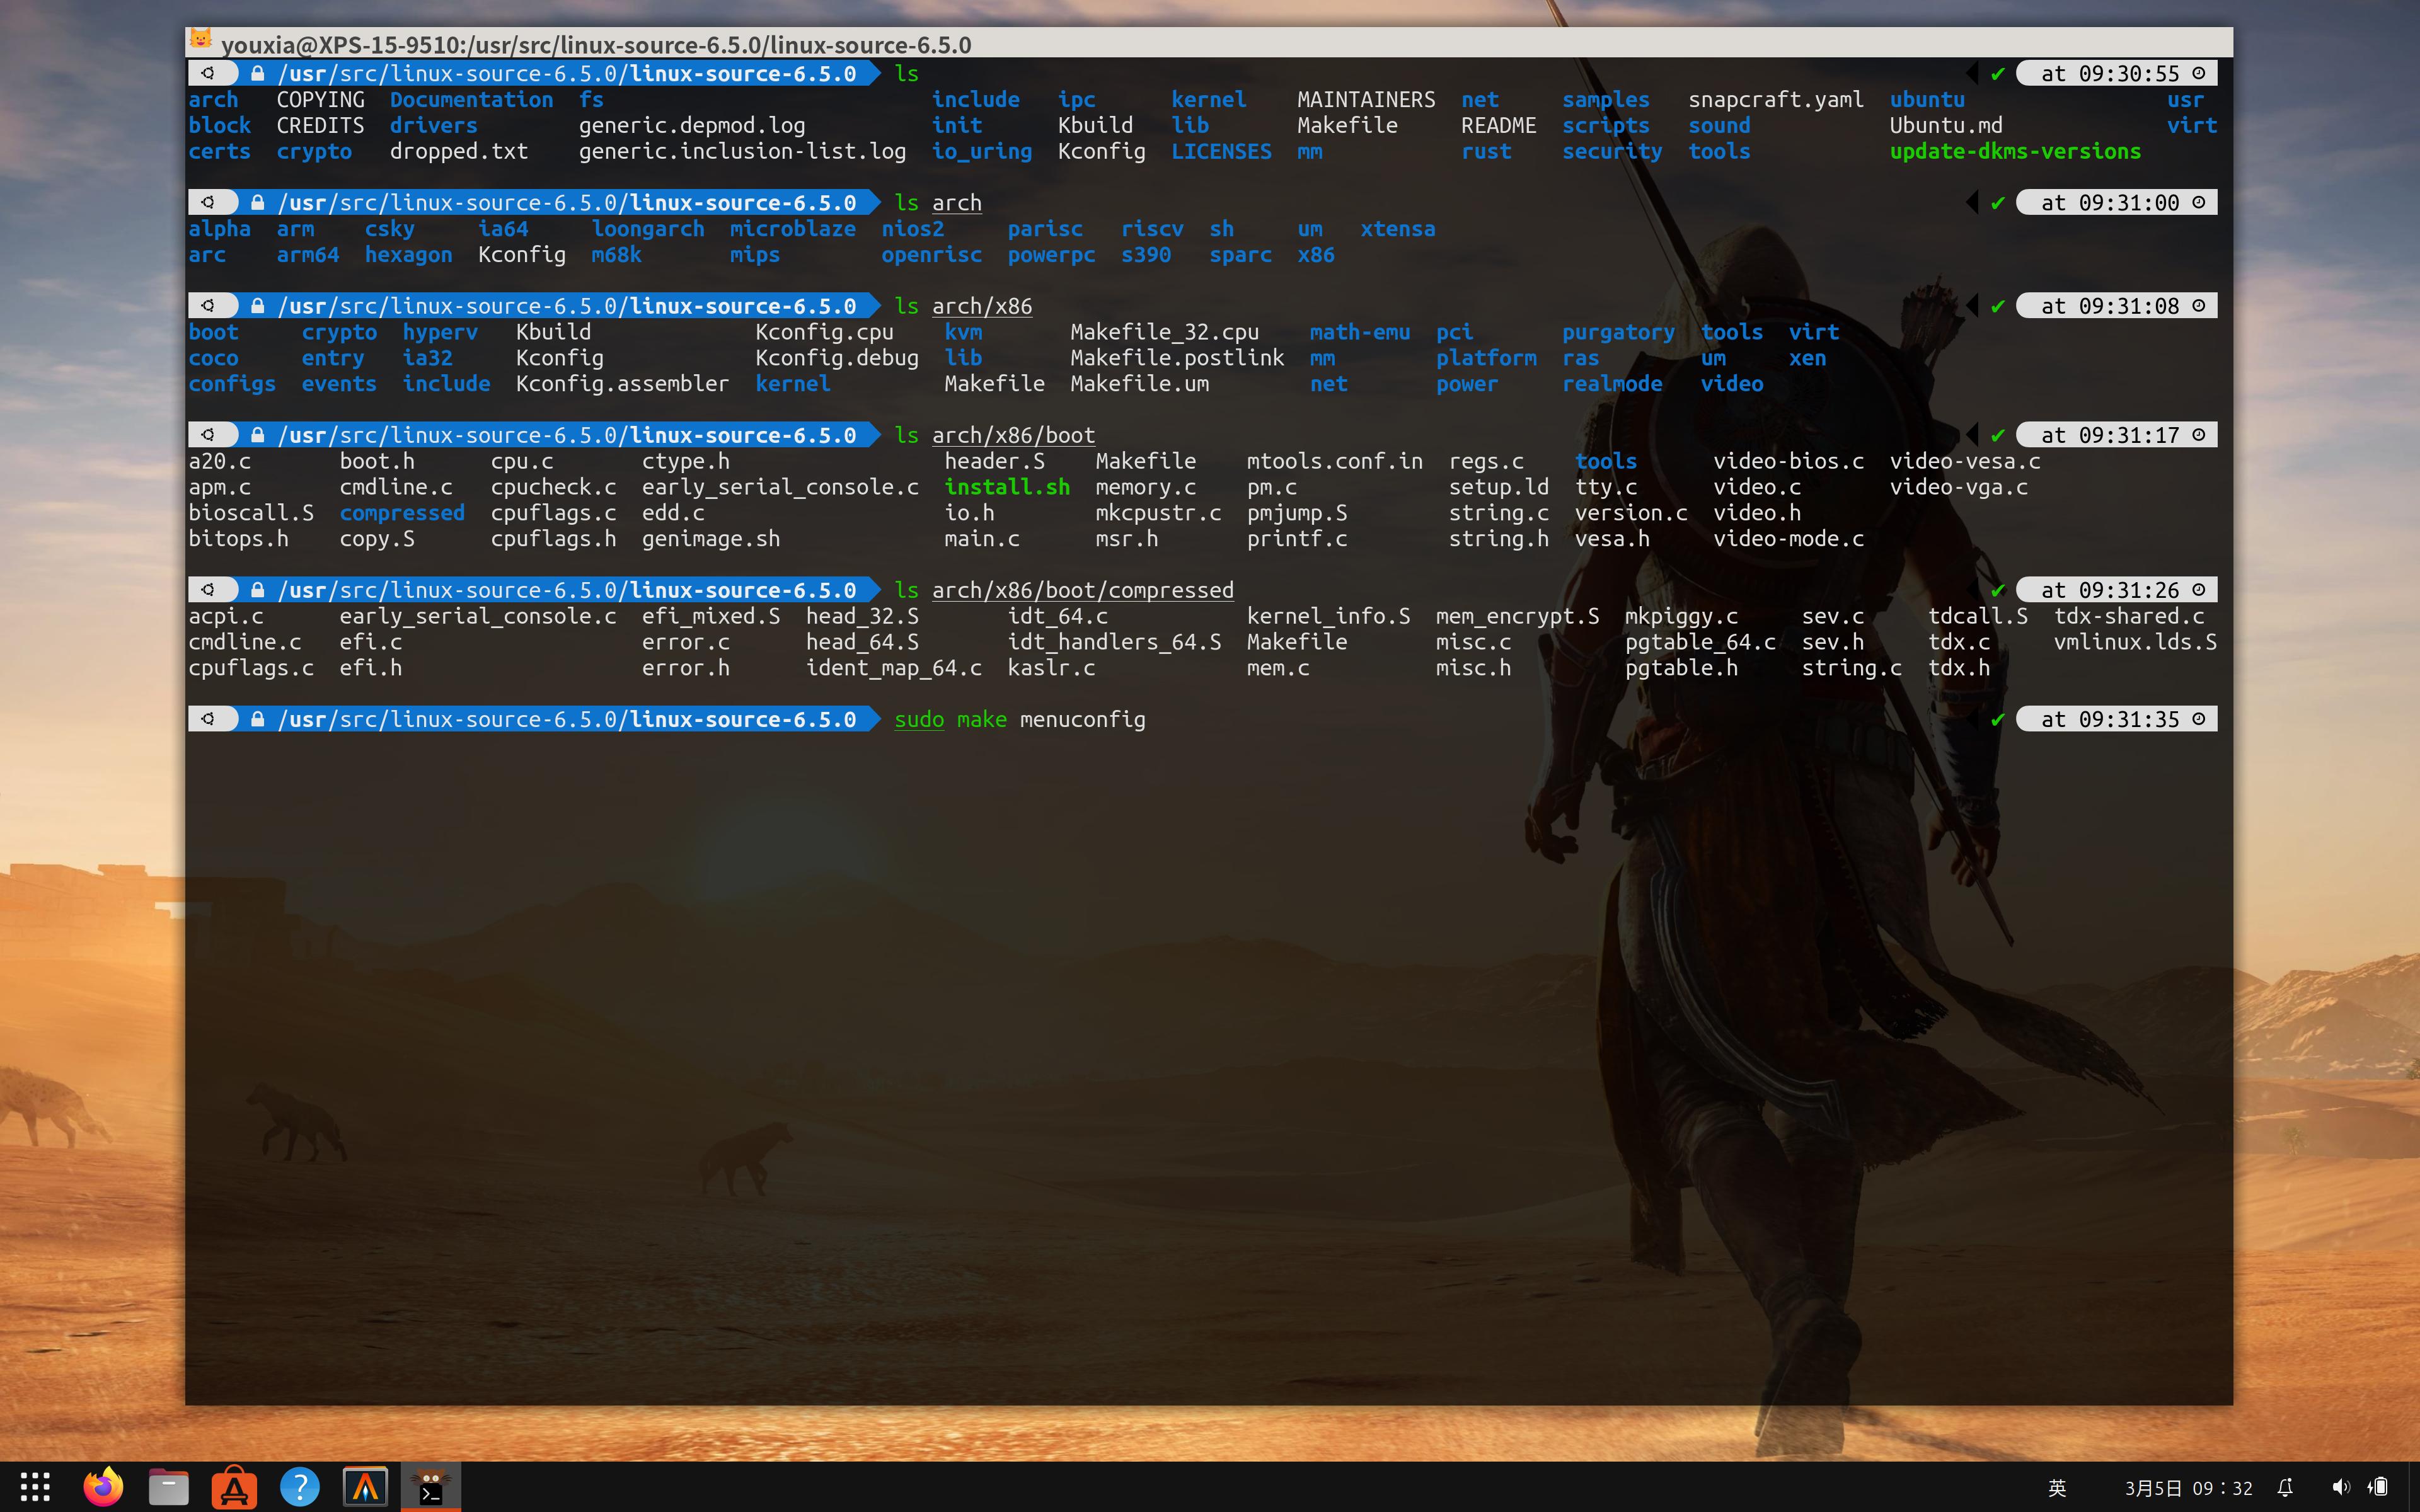Toggle the notification bell in the system tray

click(x=2286, y=1487)
